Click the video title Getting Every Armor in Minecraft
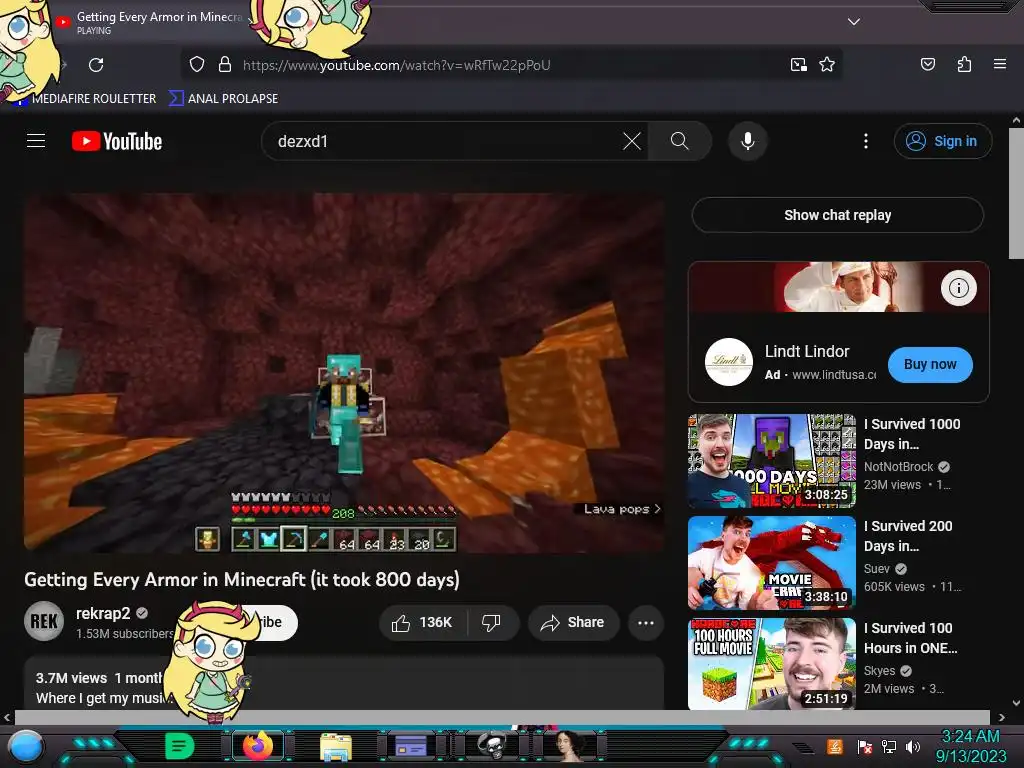 pos(242,579)
